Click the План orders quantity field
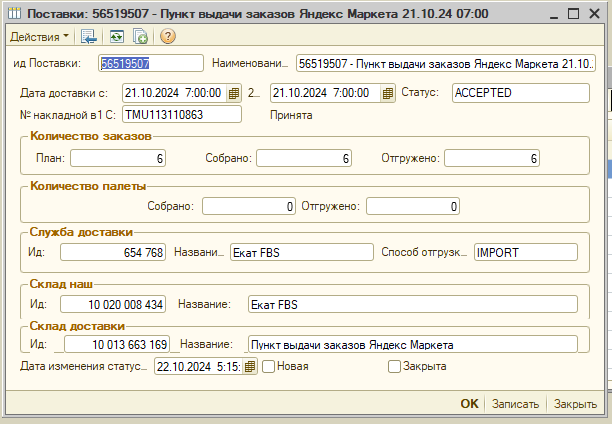This screenshot has height=424, width=612. pyautogui.click(x=118, y=158)
